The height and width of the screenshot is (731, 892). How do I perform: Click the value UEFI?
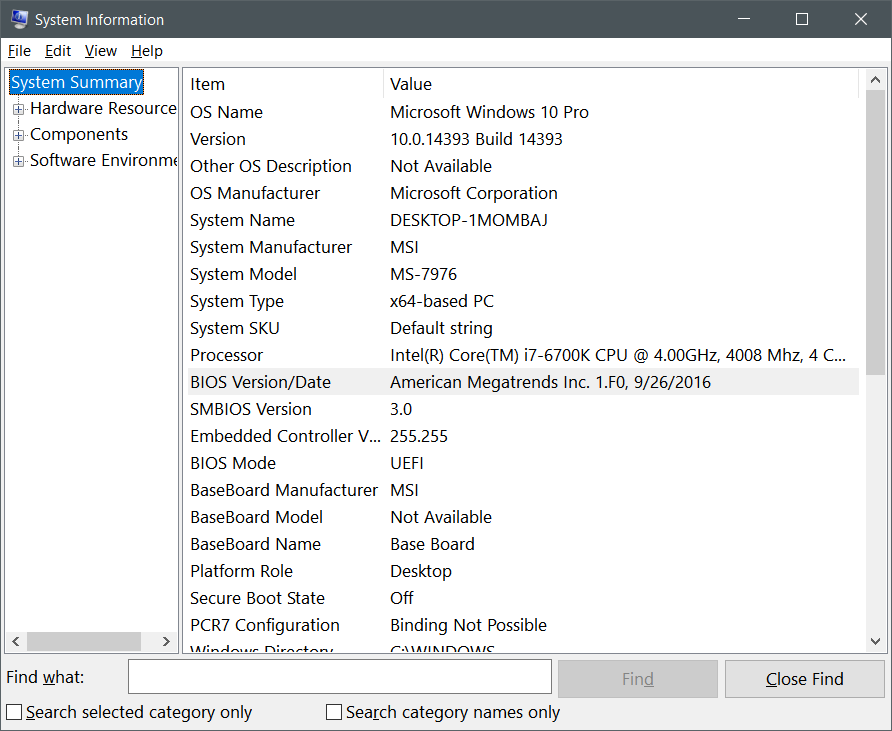(407, 463)
